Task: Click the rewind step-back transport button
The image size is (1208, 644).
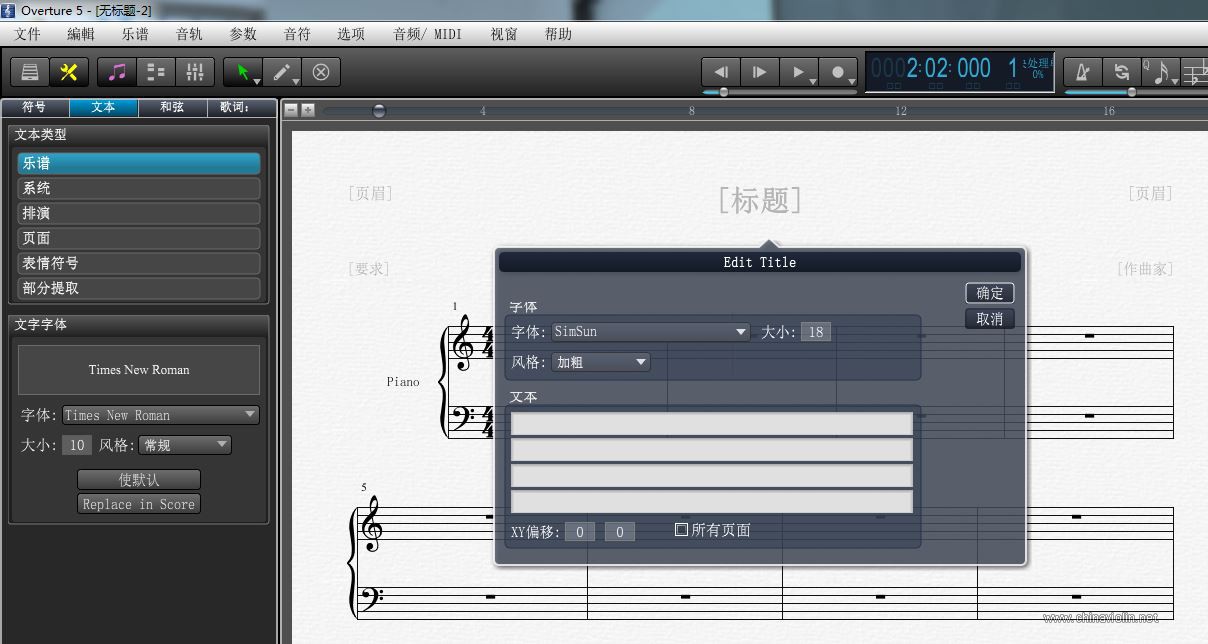Action: pos(721,72)
